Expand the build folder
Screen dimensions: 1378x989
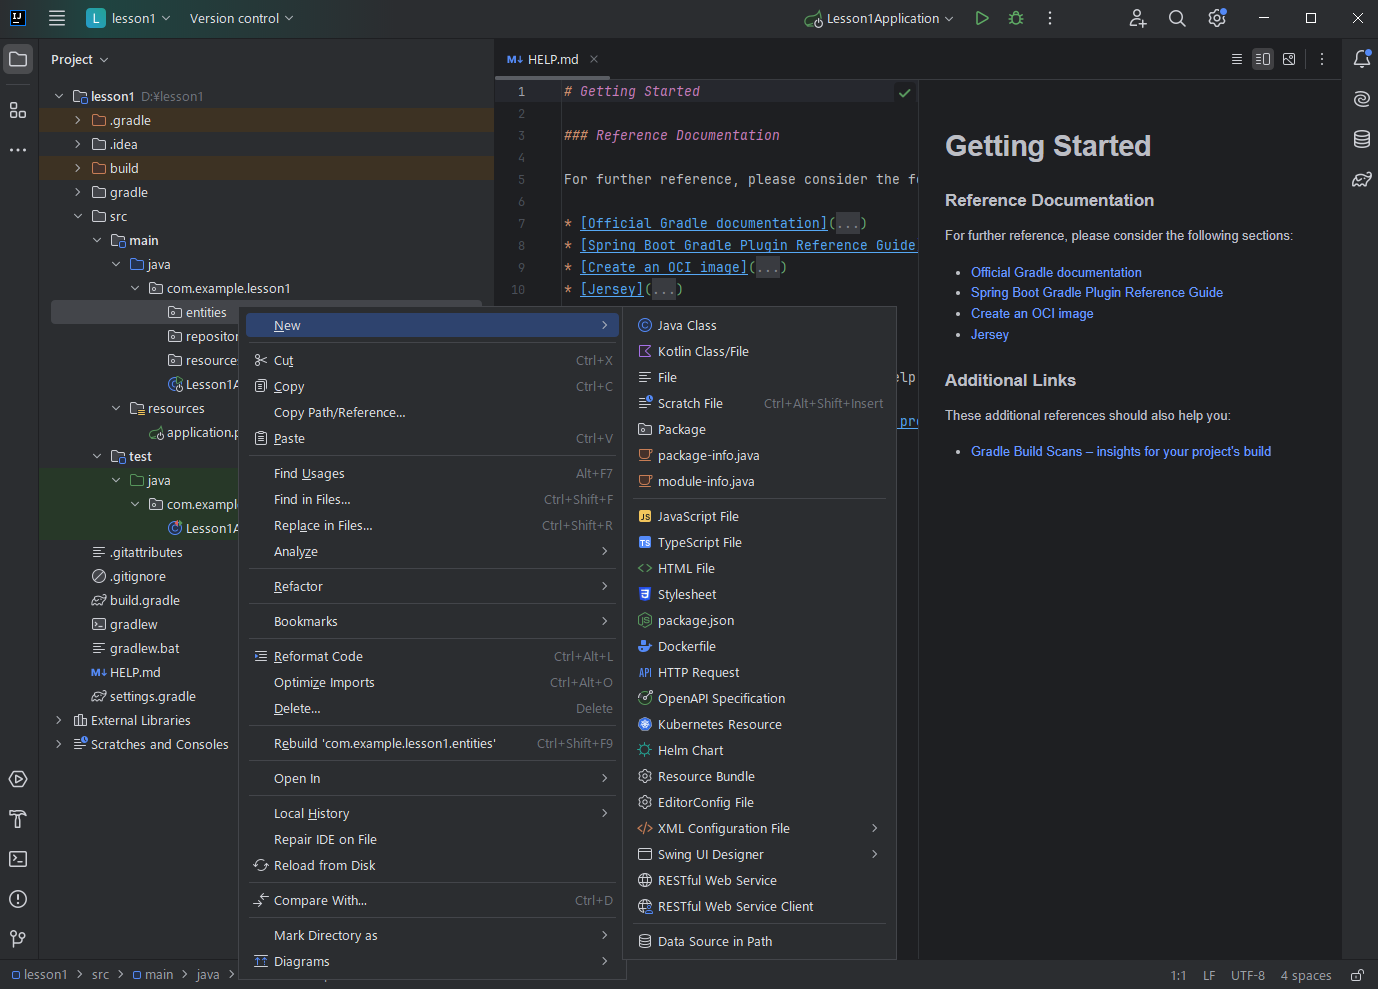pos(78,168)
